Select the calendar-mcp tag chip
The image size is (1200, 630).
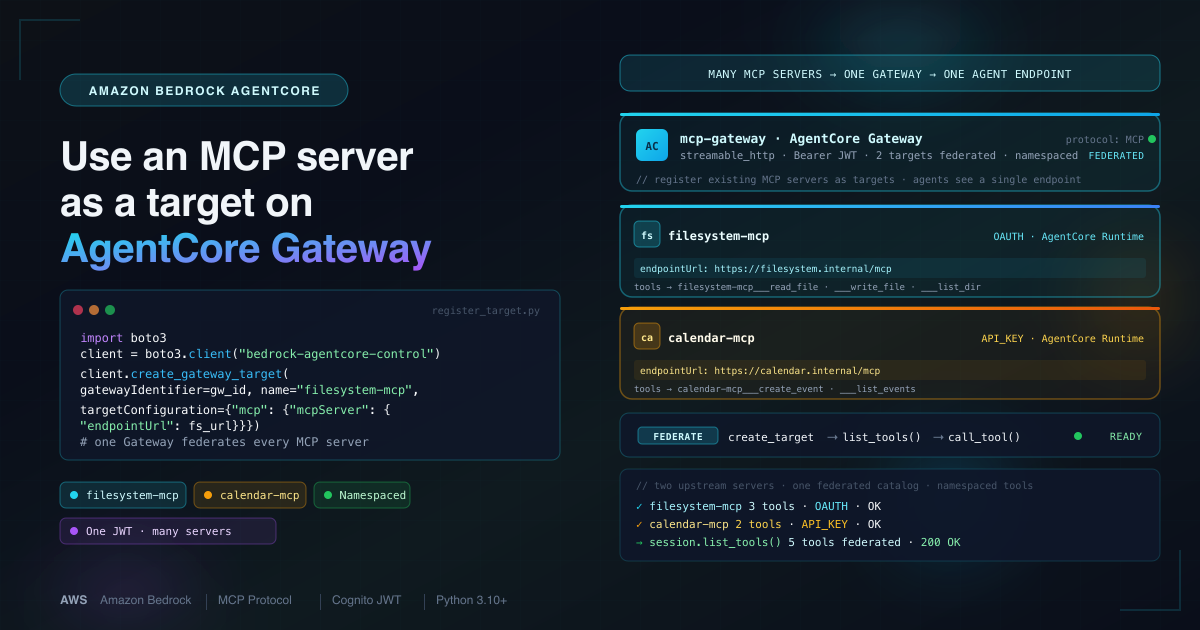[x=250, y=495]
